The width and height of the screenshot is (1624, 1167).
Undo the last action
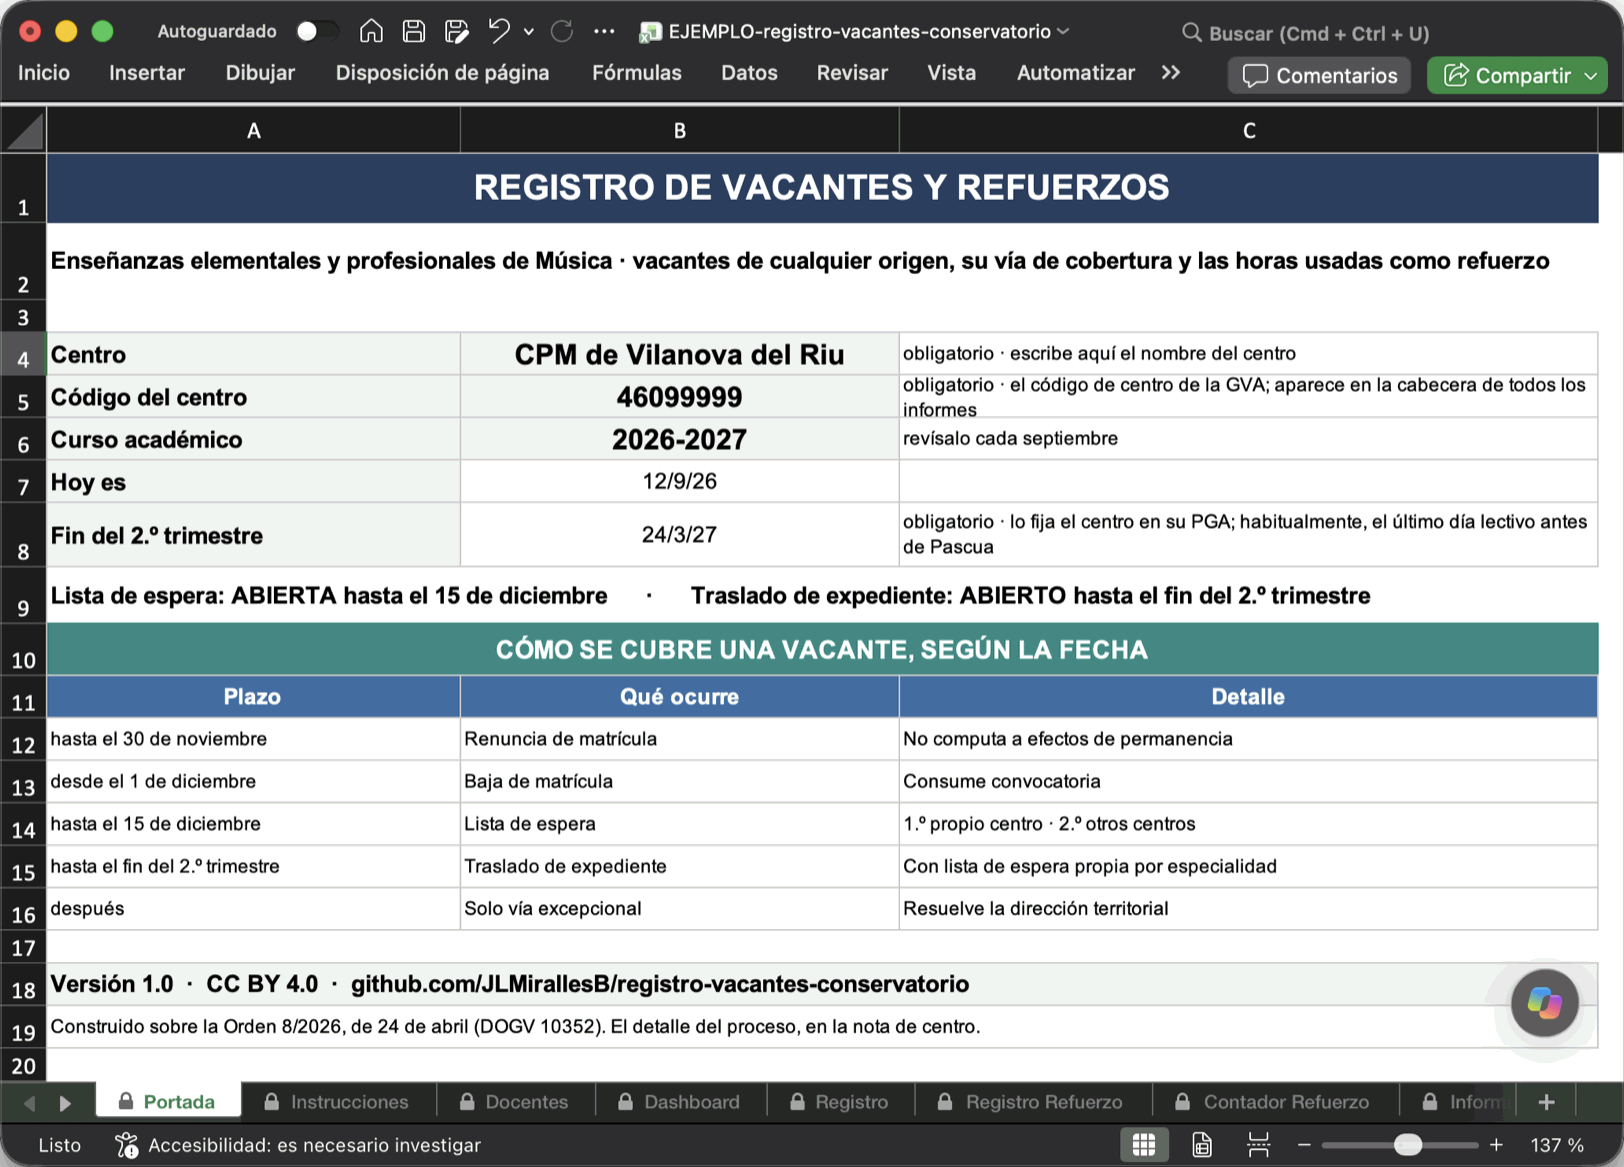(499, 32)
